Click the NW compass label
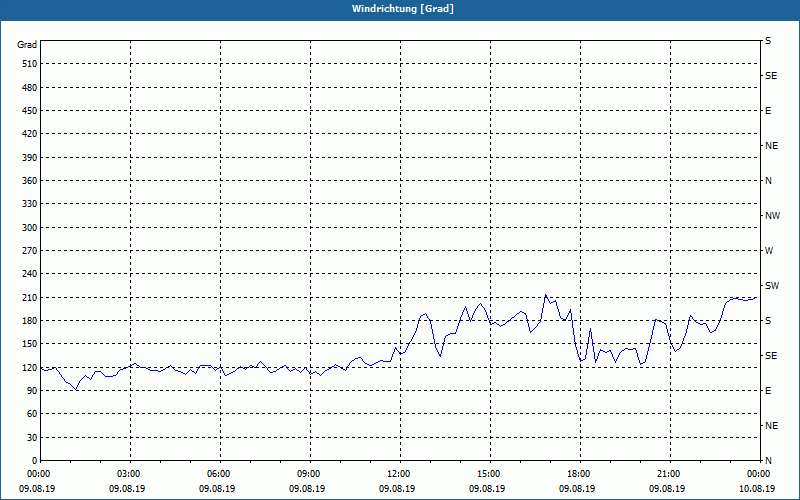The width and height of the screenshot is (800, 500). 772,216
